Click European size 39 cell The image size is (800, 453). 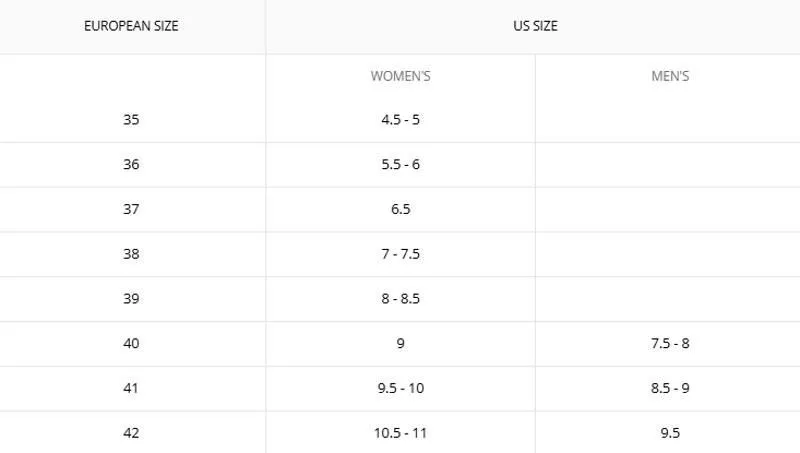point(131,299)
